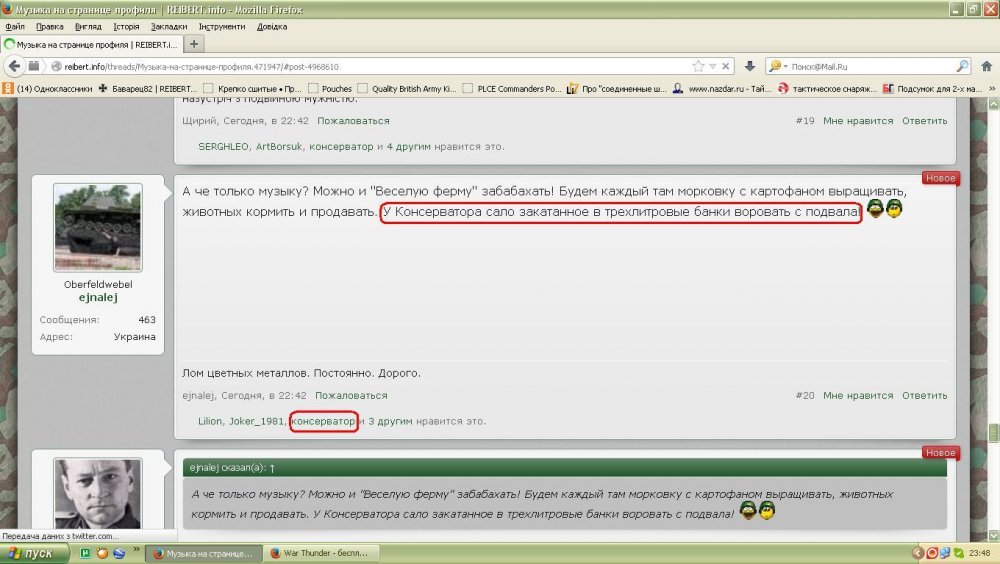Click the magnifier icon in the Mail.Ru search box
The image size is (1000, 564).
tap(961, 66)
